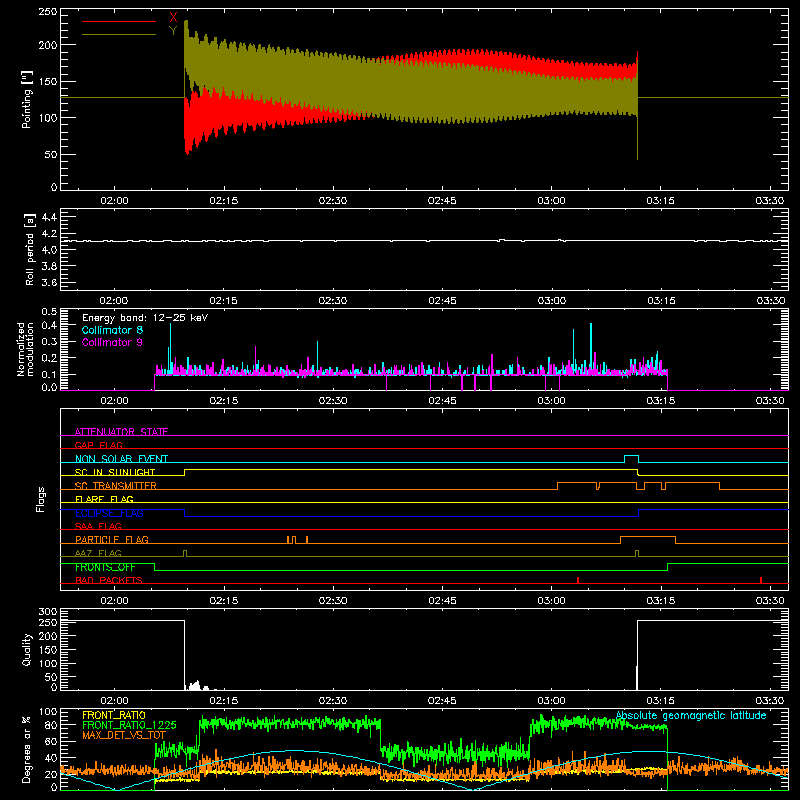
Task: Click the BAD_PACKETS spike near 03:28
Action: [761, 580]
